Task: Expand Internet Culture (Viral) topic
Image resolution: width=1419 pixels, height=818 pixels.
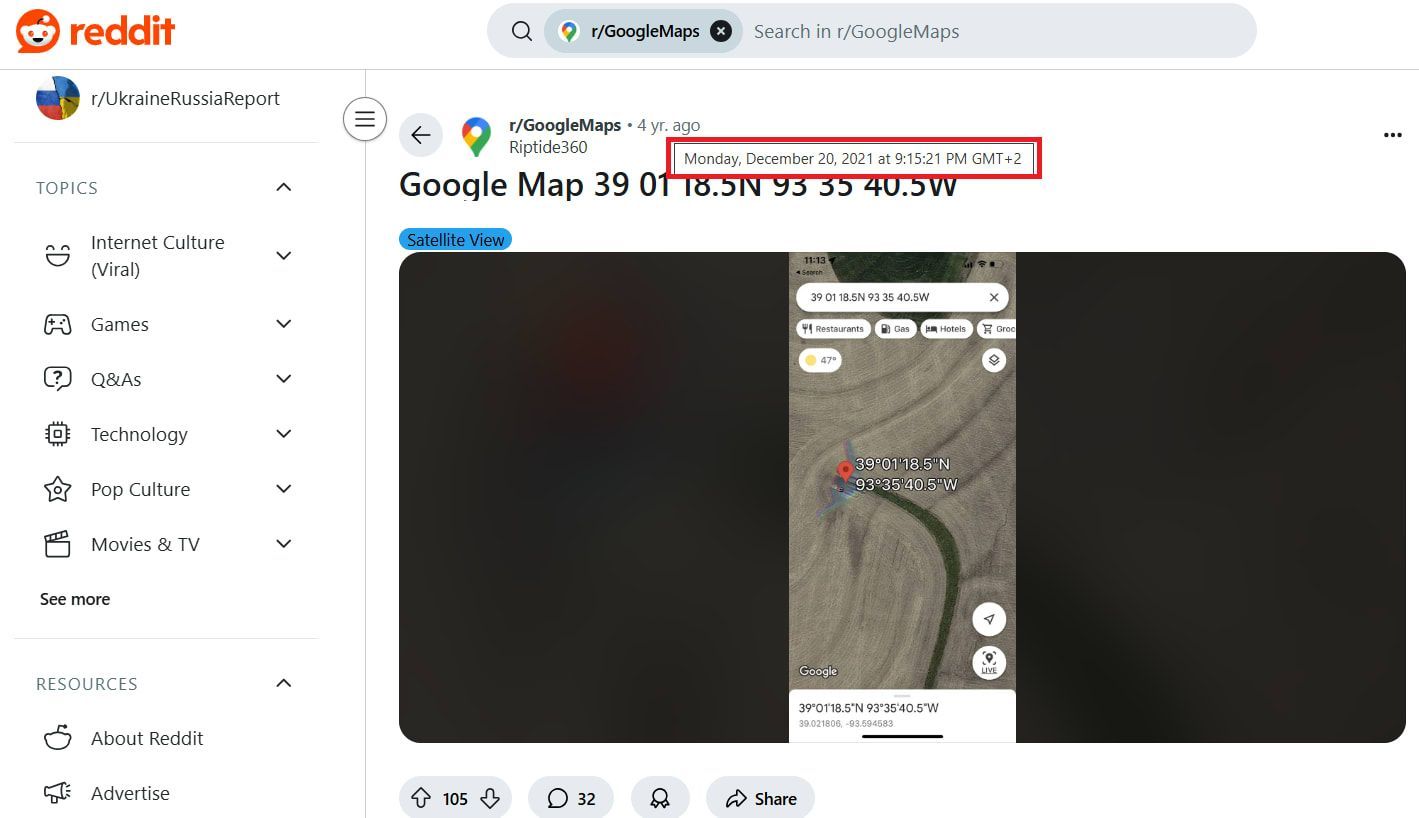Action: 284,255
